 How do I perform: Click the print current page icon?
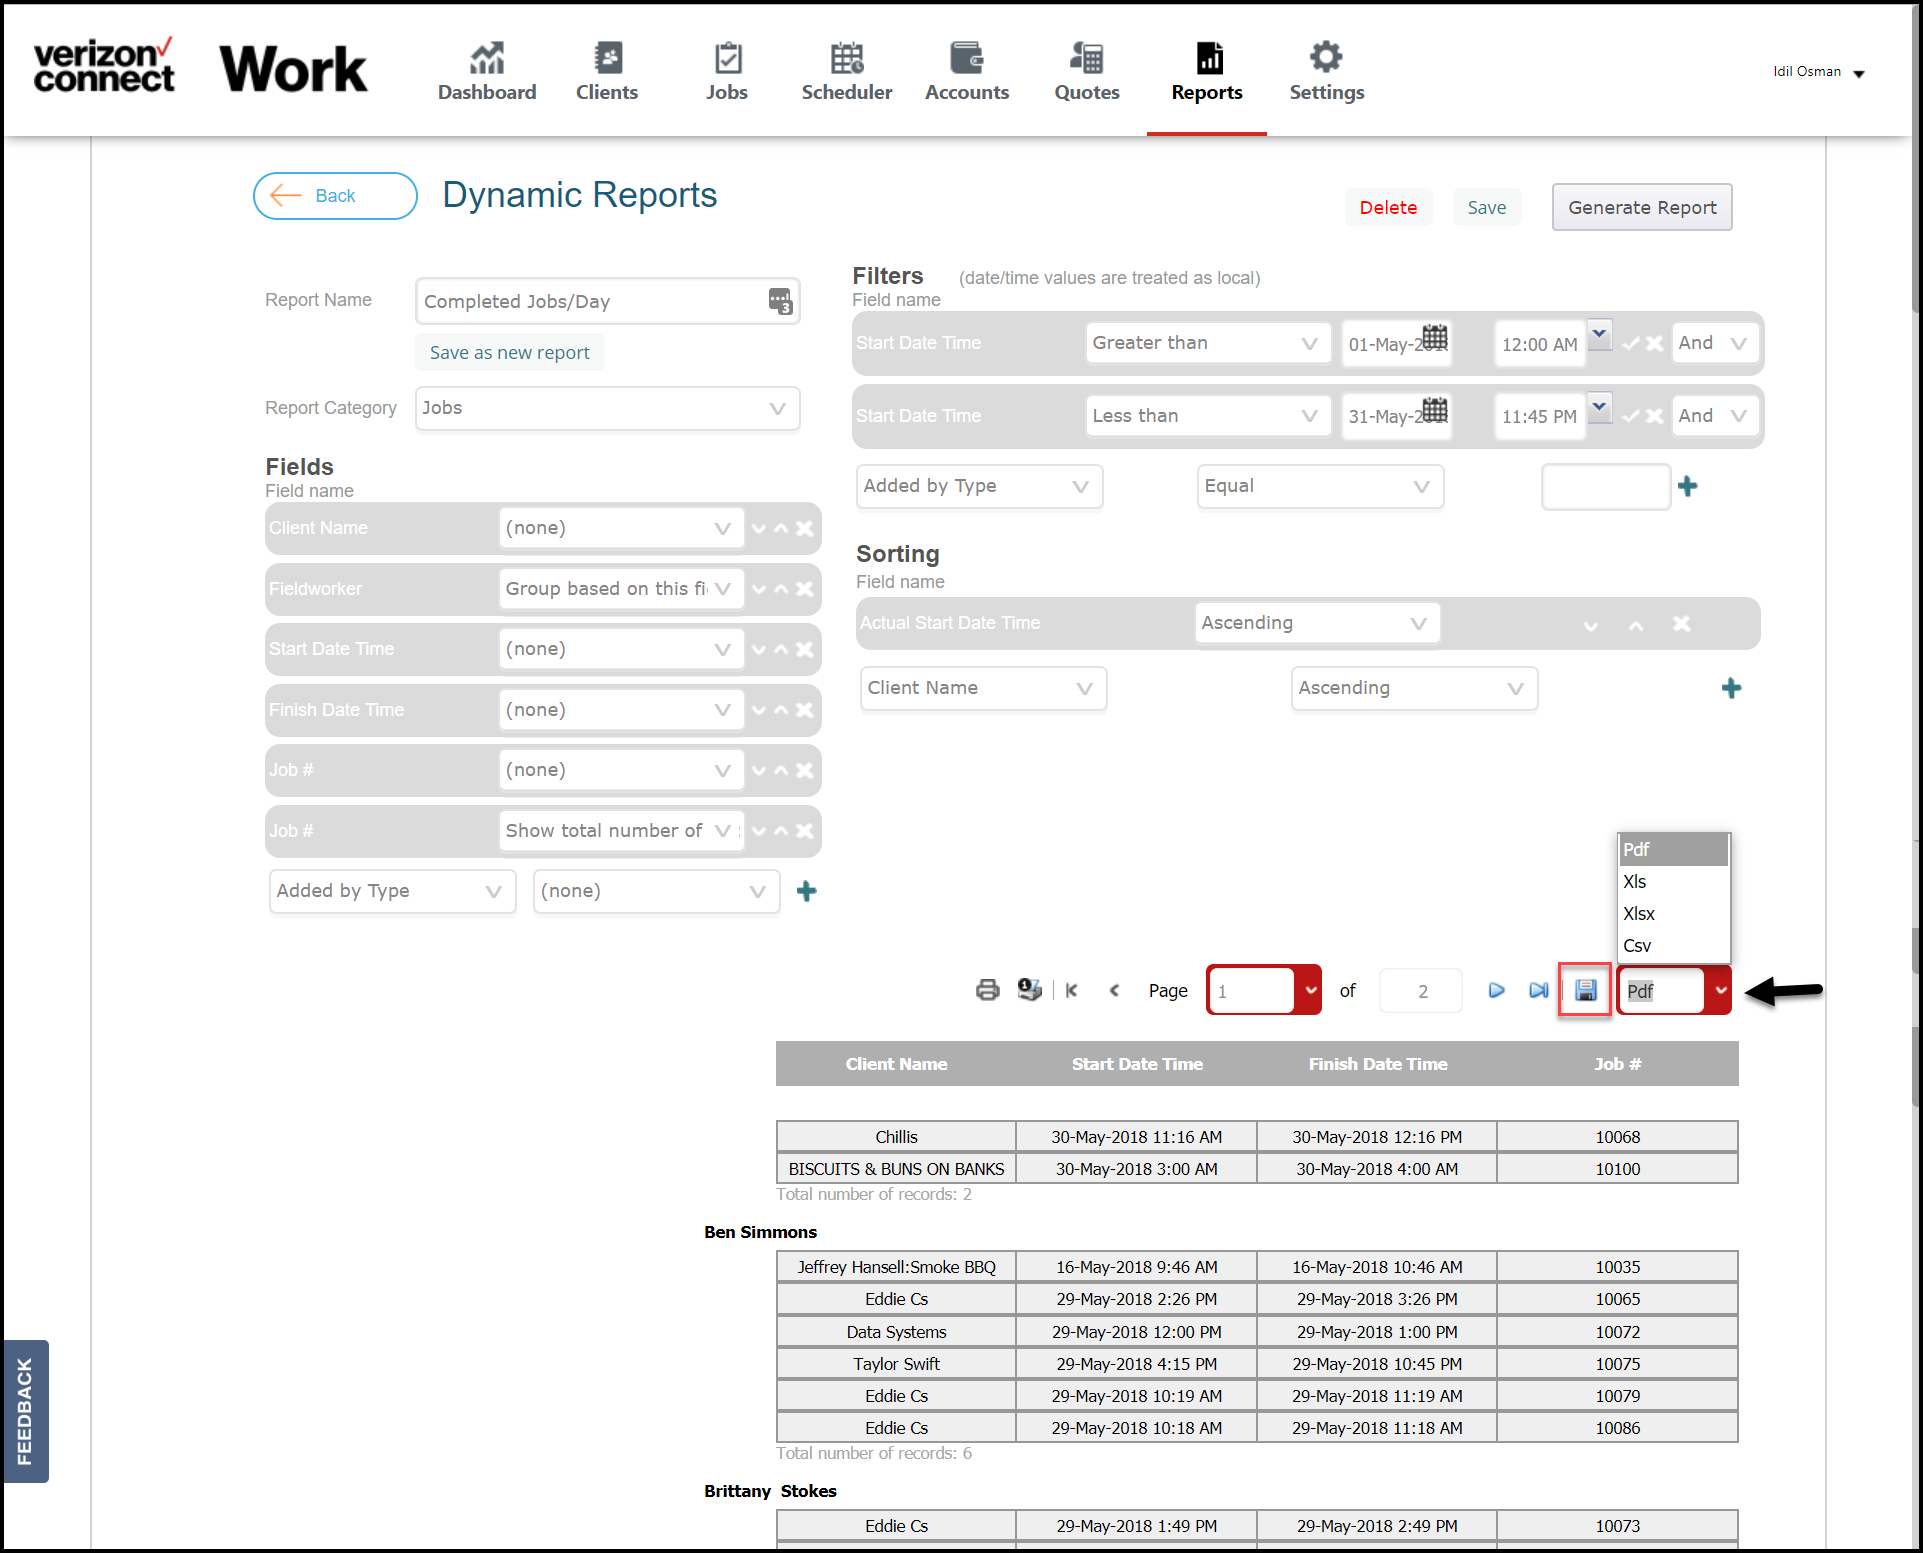tap(1029, 990)
